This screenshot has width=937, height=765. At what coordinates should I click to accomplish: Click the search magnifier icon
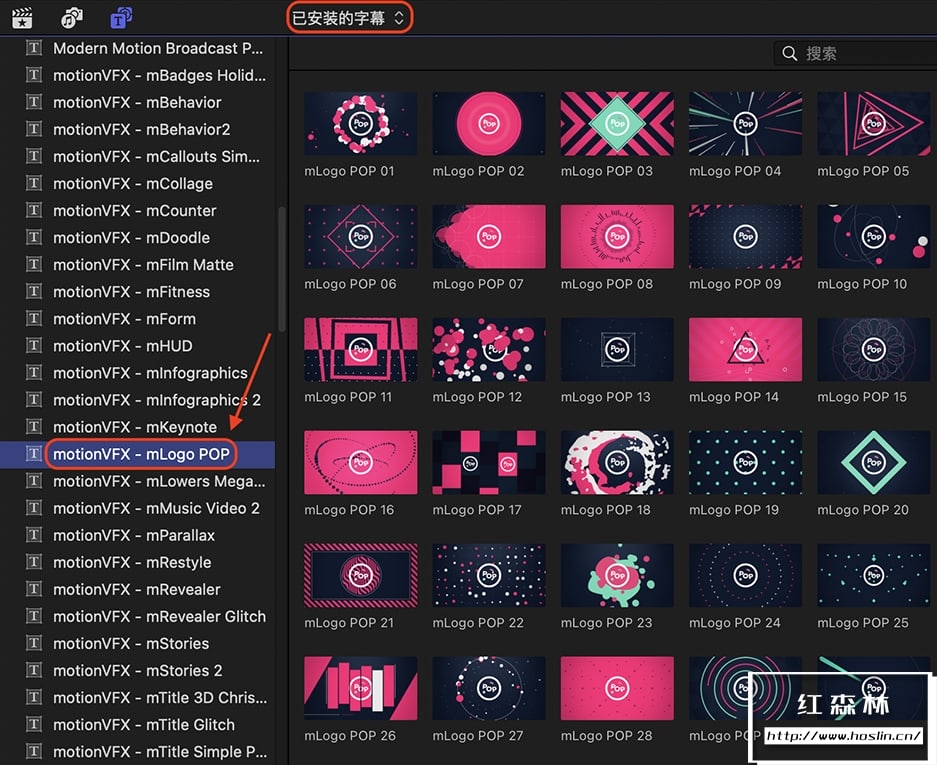click(x=789, y=53)
